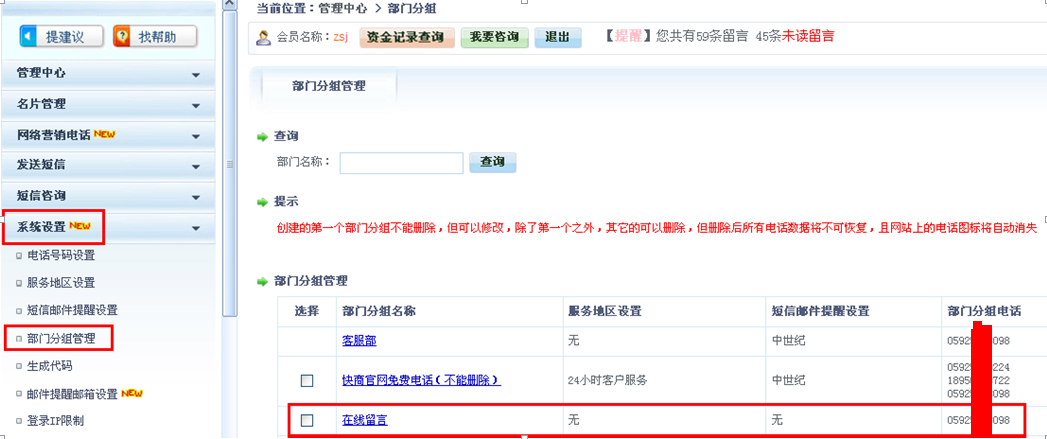The image size is (1047, 439).
Task: Open the 客服部 group link
Action: click(x=359, y=341)
